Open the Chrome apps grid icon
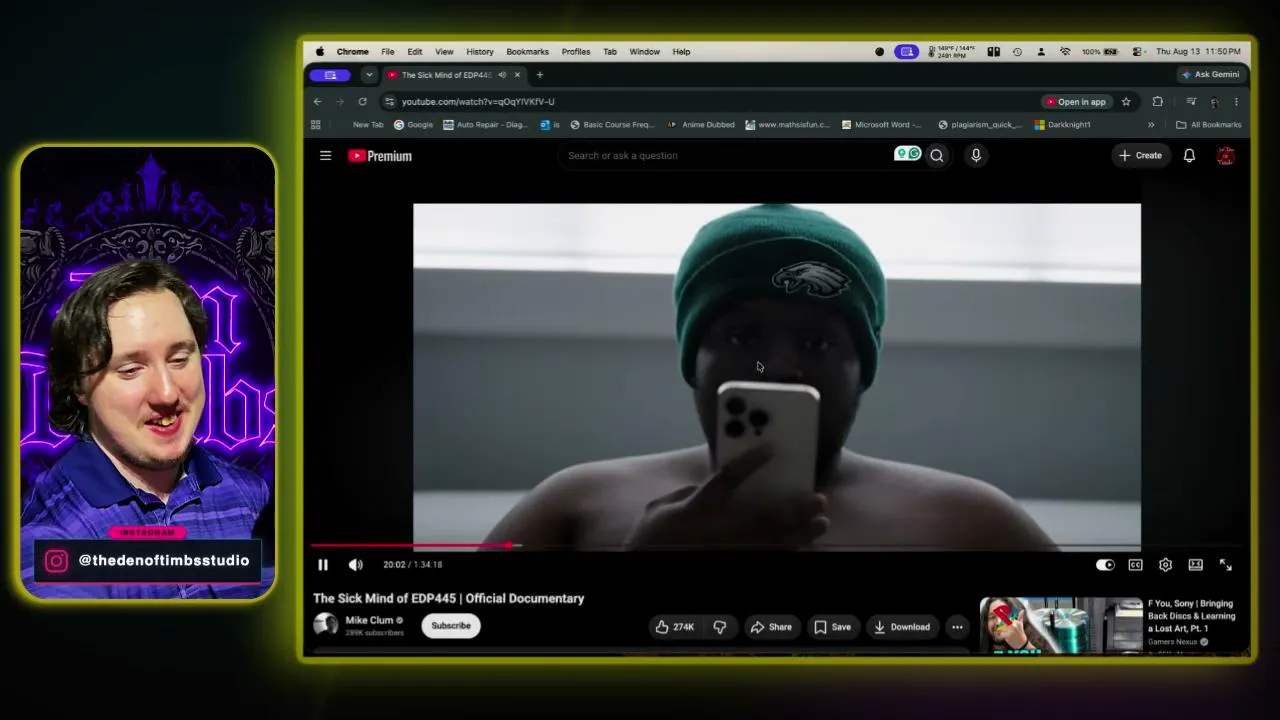The width and height of the screenshot is (1280, 720). (x=316, y=125)
